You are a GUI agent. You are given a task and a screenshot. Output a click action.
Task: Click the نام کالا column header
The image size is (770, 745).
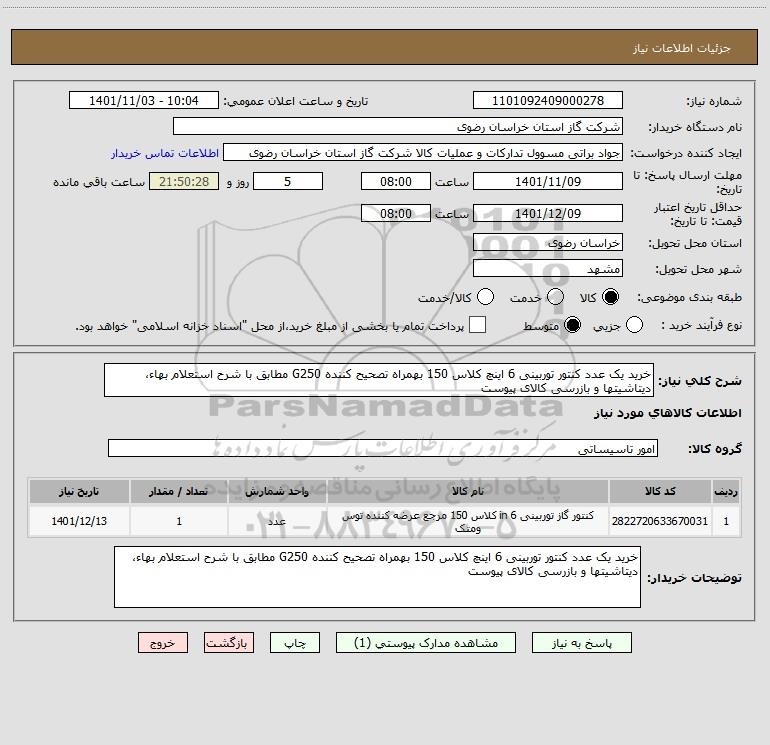tap(468, 491)
